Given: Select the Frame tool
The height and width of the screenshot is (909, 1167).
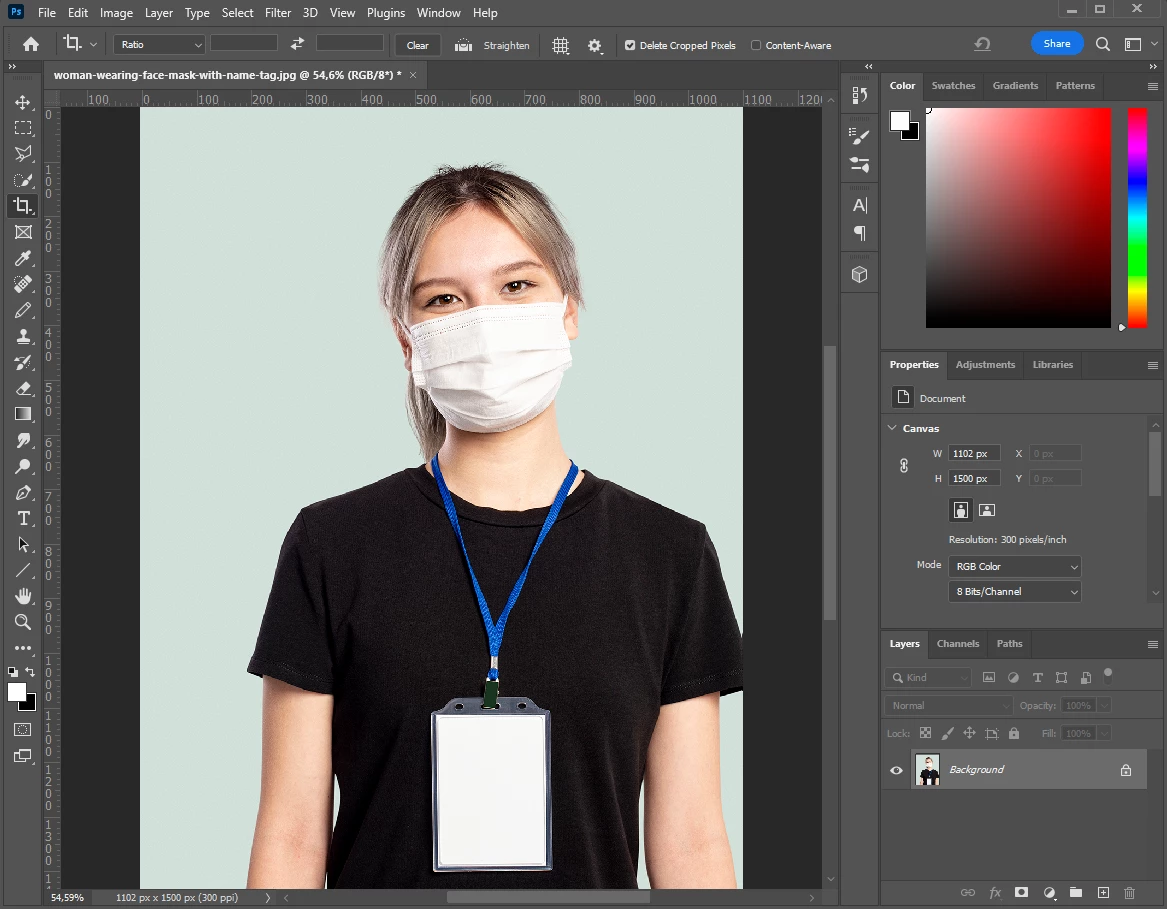Looking at the screenshot, I should 23,232.
